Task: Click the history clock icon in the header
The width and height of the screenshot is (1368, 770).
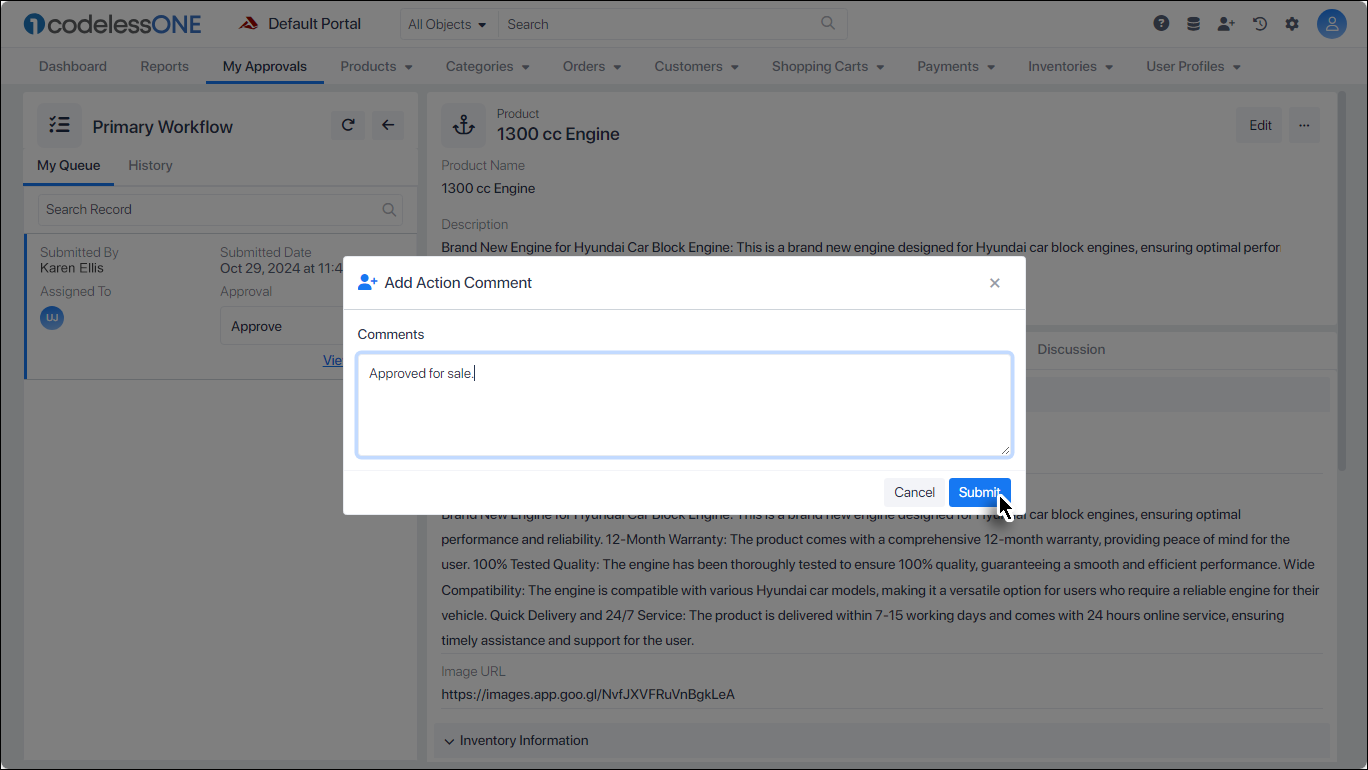Action: click(x=1259, y=22)
